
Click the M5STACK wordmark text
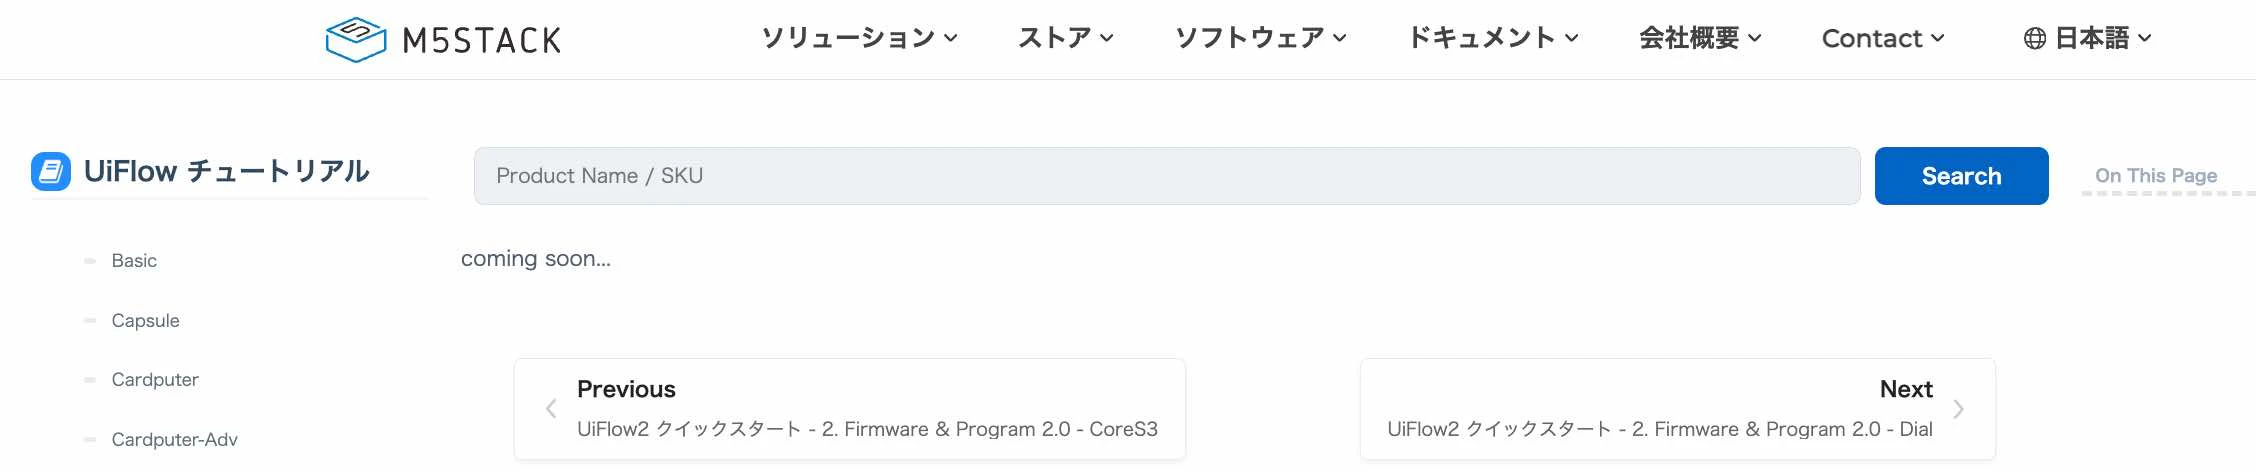click(x=481, y=41)
